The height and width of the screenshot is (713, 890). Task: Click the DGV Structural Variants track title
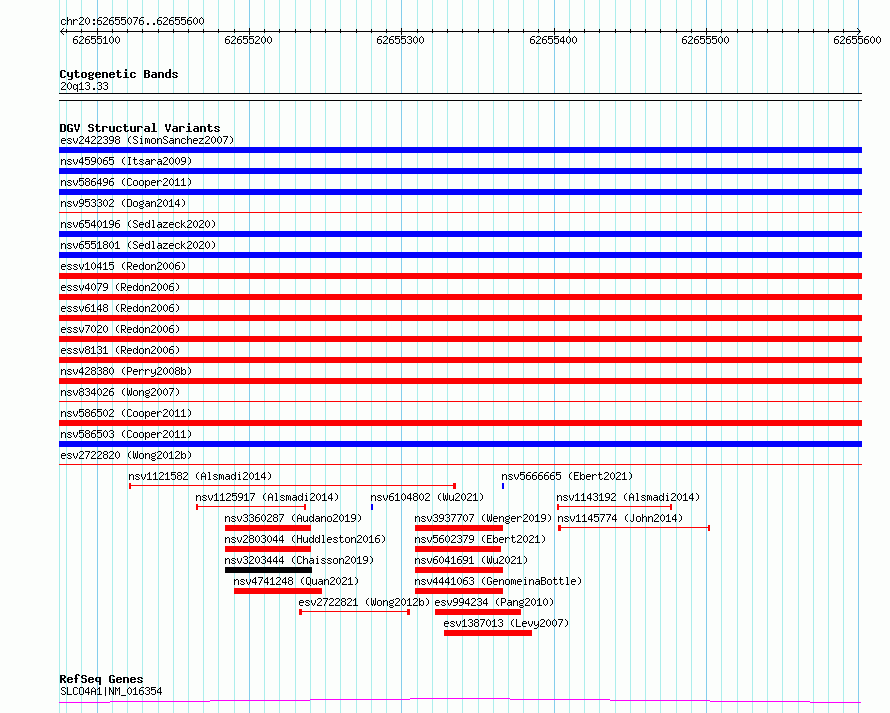tap(140, 128)
